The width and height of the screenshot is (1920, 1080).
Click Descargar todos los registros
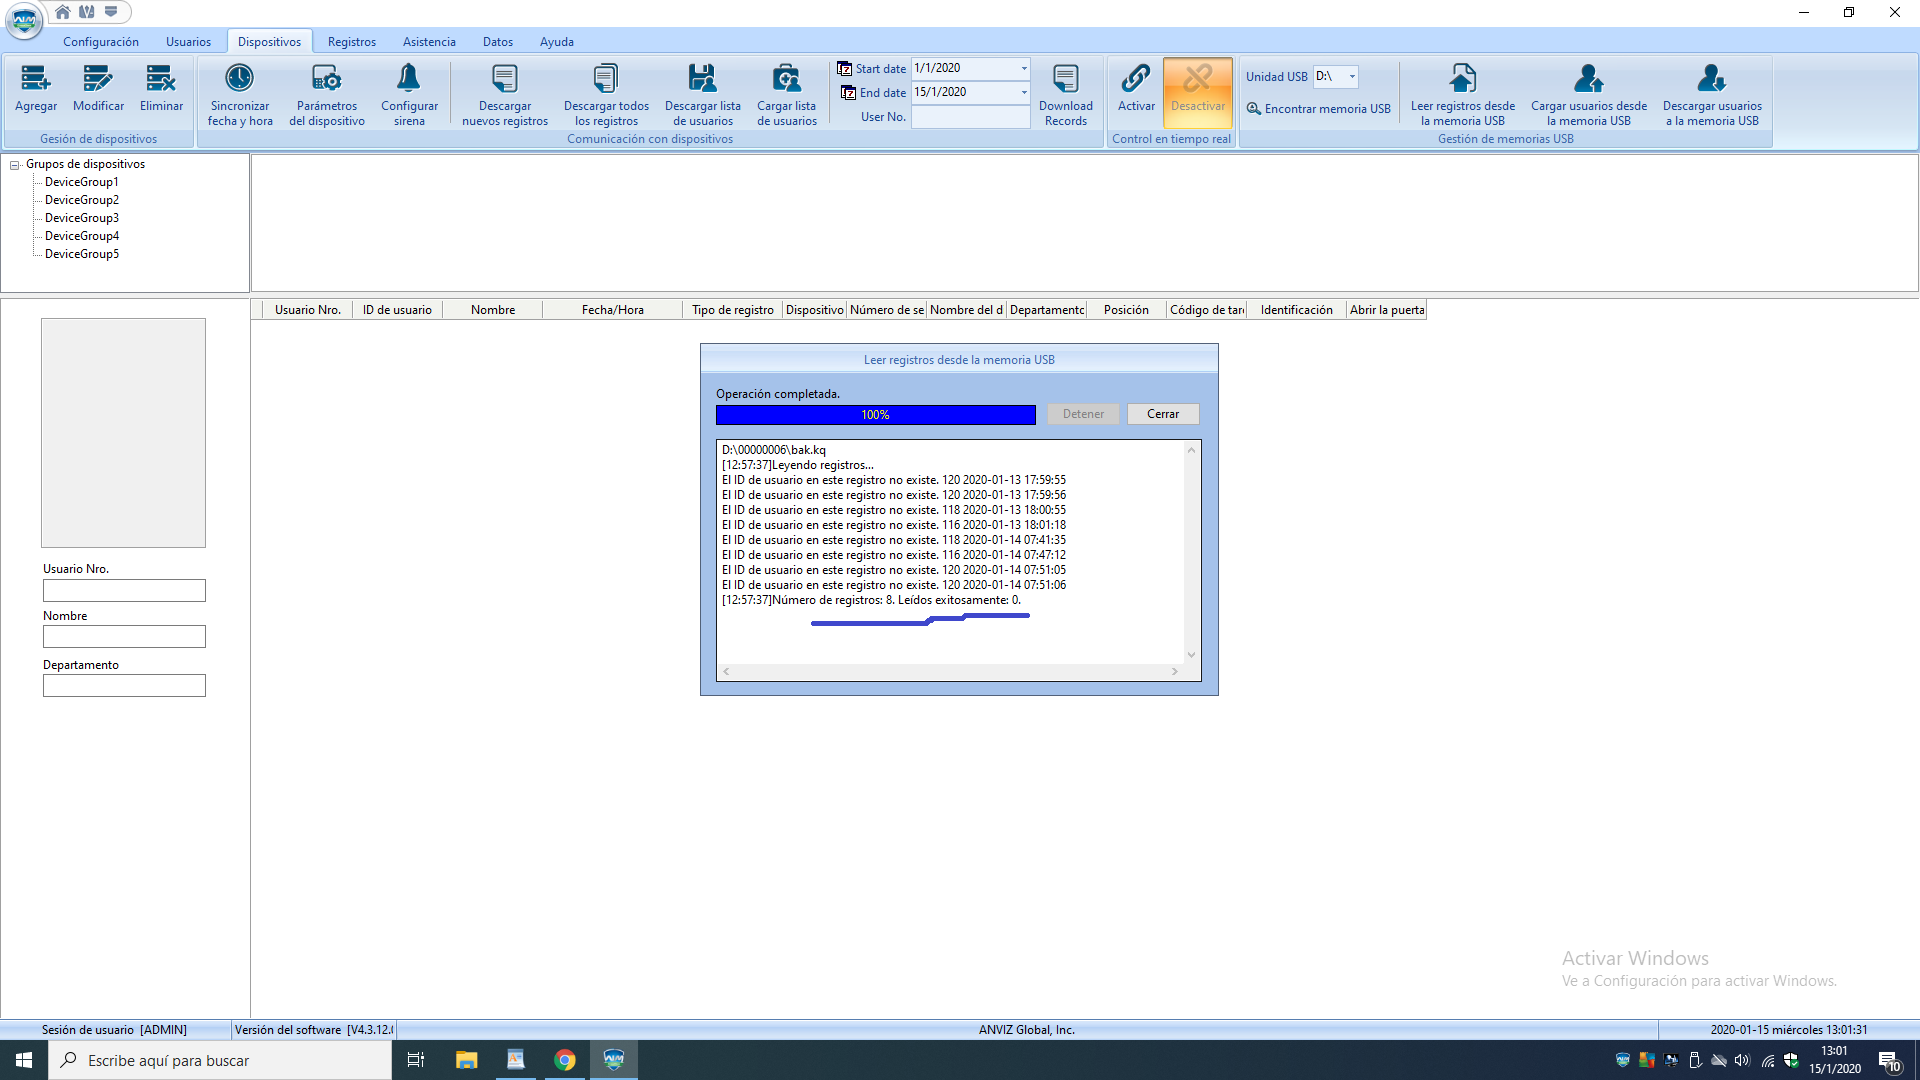coord(606,94)
